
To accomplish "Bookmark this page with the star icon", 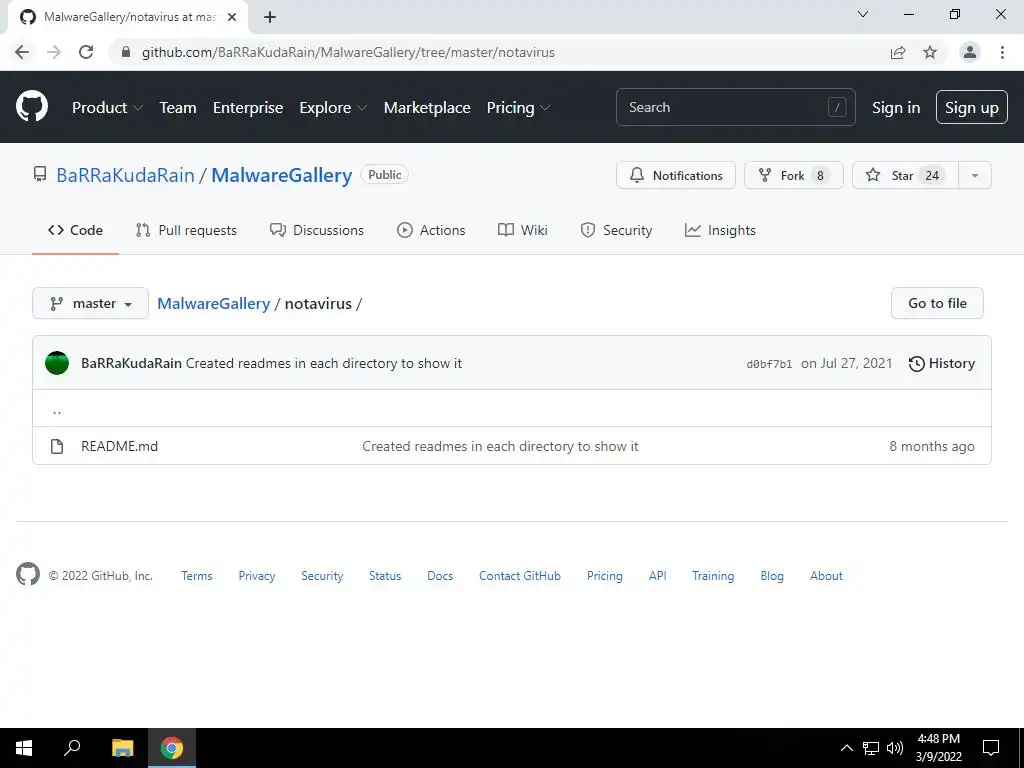I will pyautogui.click(x=930, y=52).
